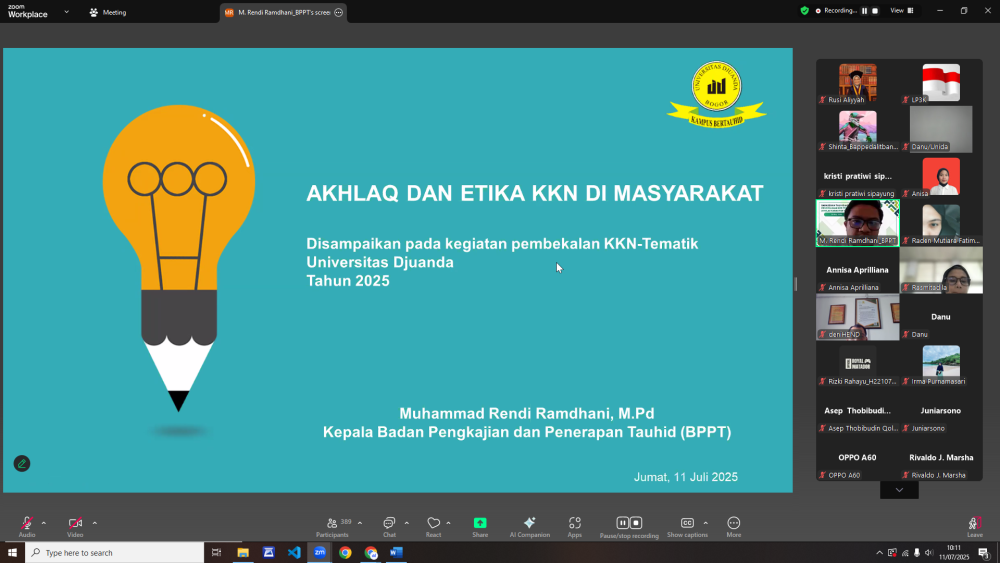The image size is (1000, 563).
Task: Open Windows Start menu
Action: click(x=12, y=553)
